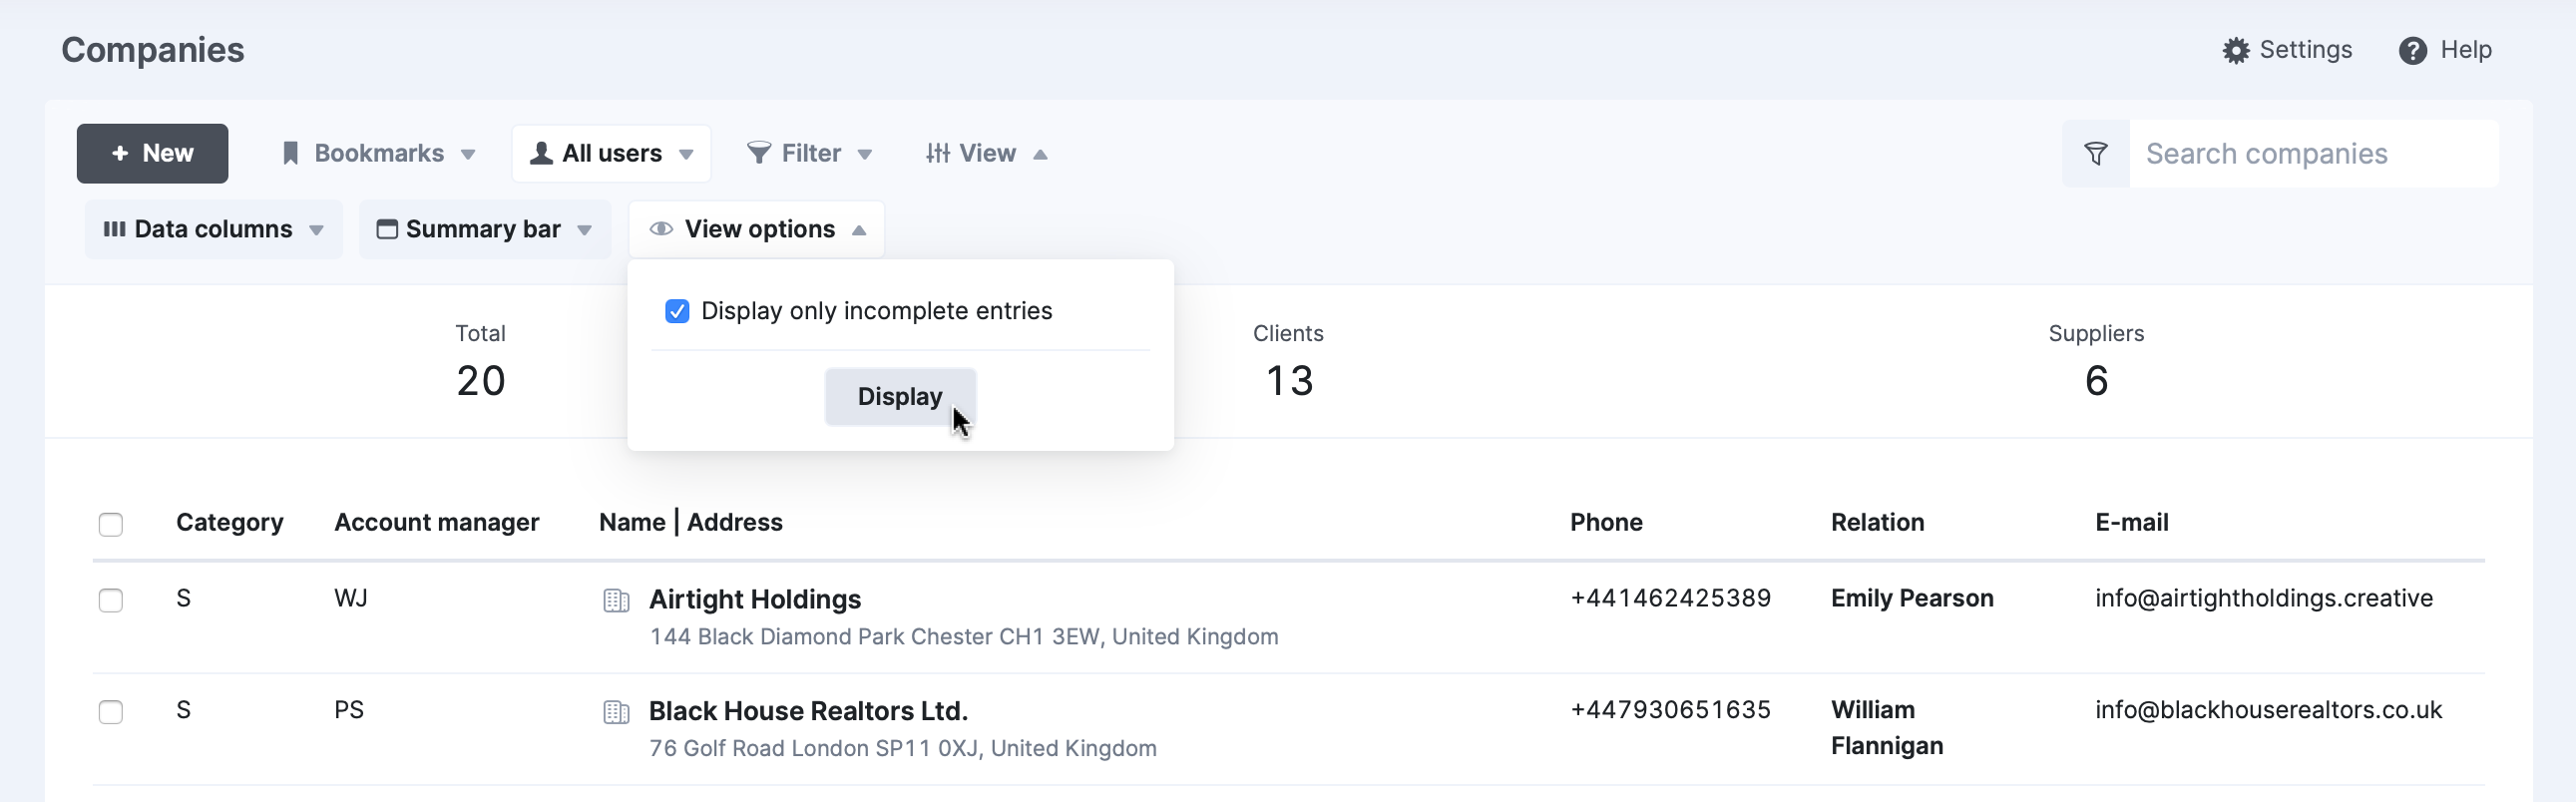Click the bookmark icon in Bookmarks
Screen dimensions: 2576x802
click(290, 153)
